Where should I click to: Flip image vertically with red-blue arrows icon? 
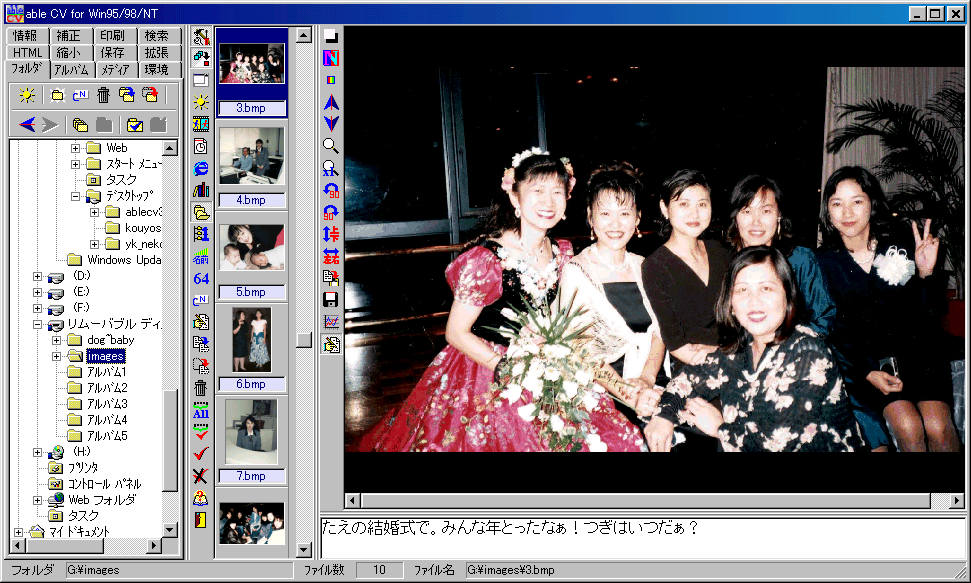click(x=331, y=234)
